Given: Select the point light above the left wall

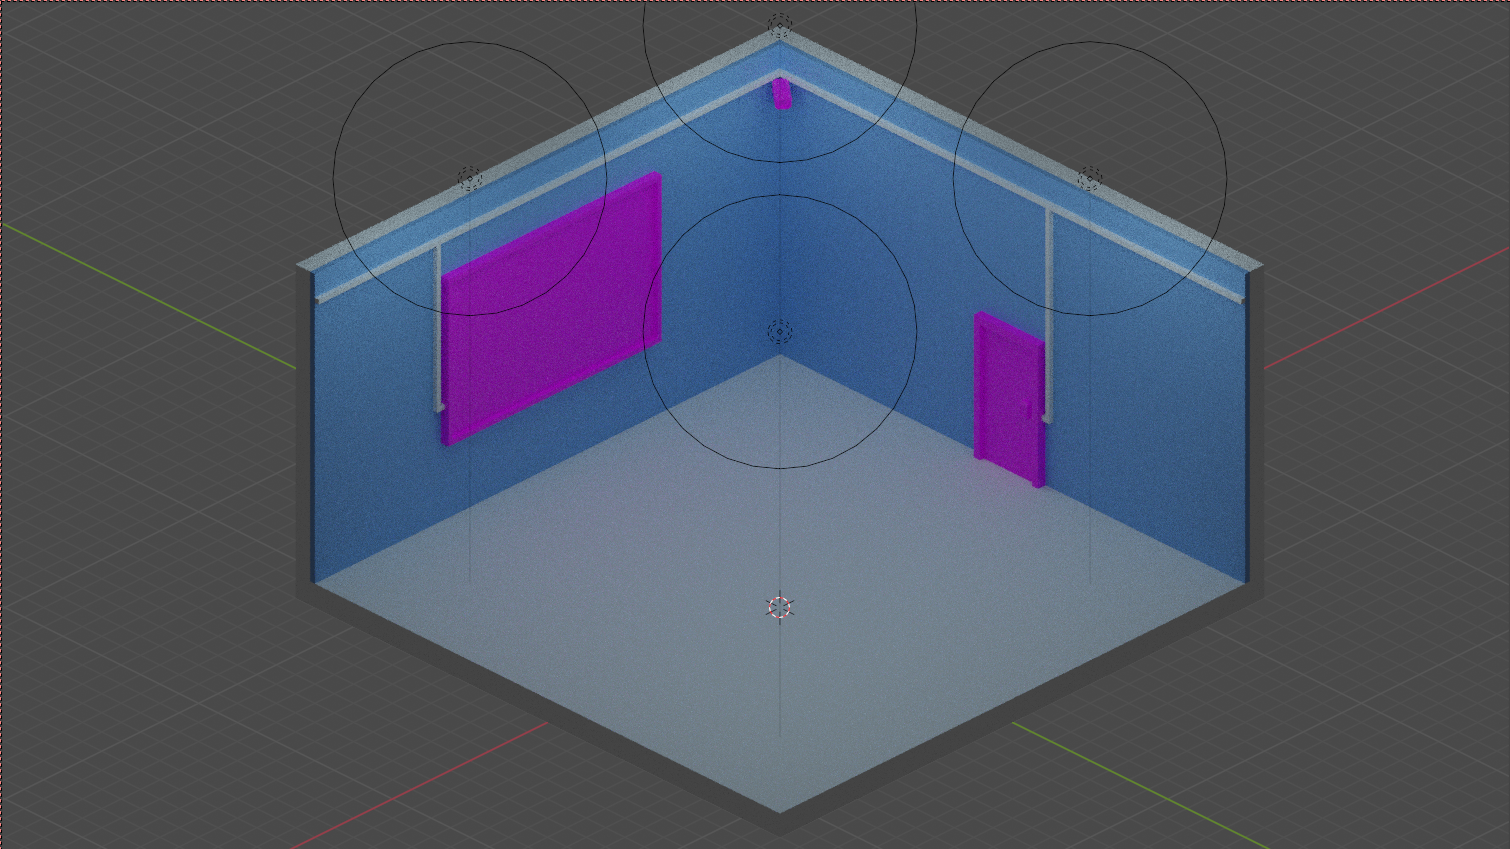Looking at the screenshot, I should [470, 179].
